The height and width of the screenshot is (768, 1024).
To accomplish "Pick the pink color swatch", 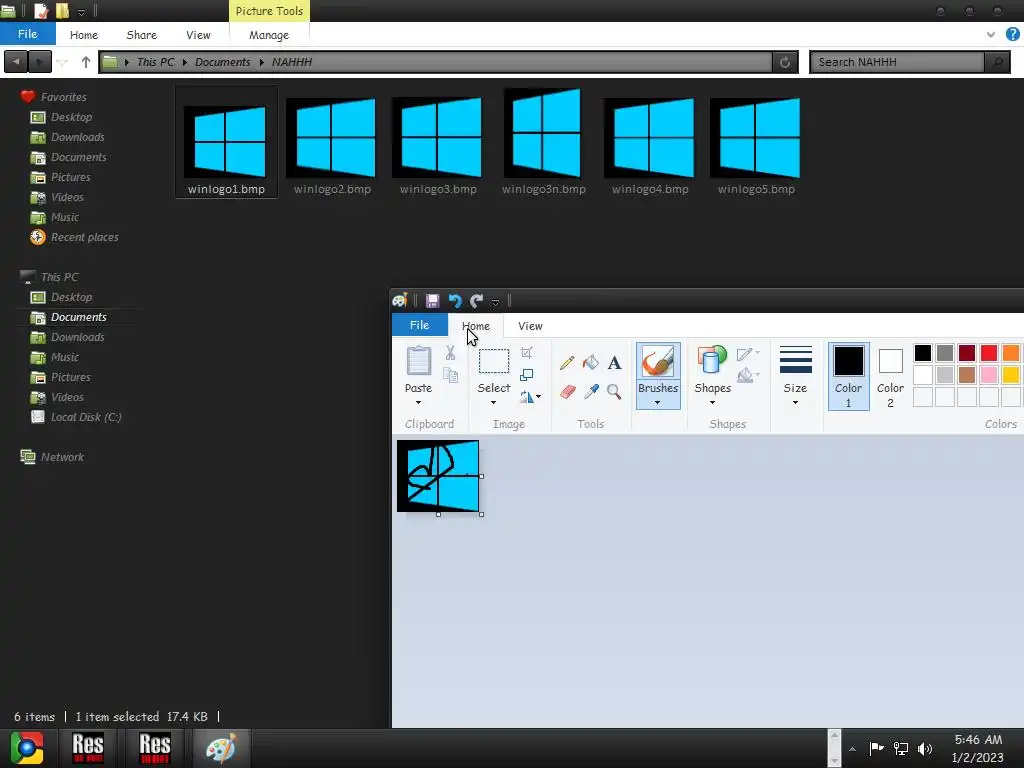I will click(x=989, y=375).
